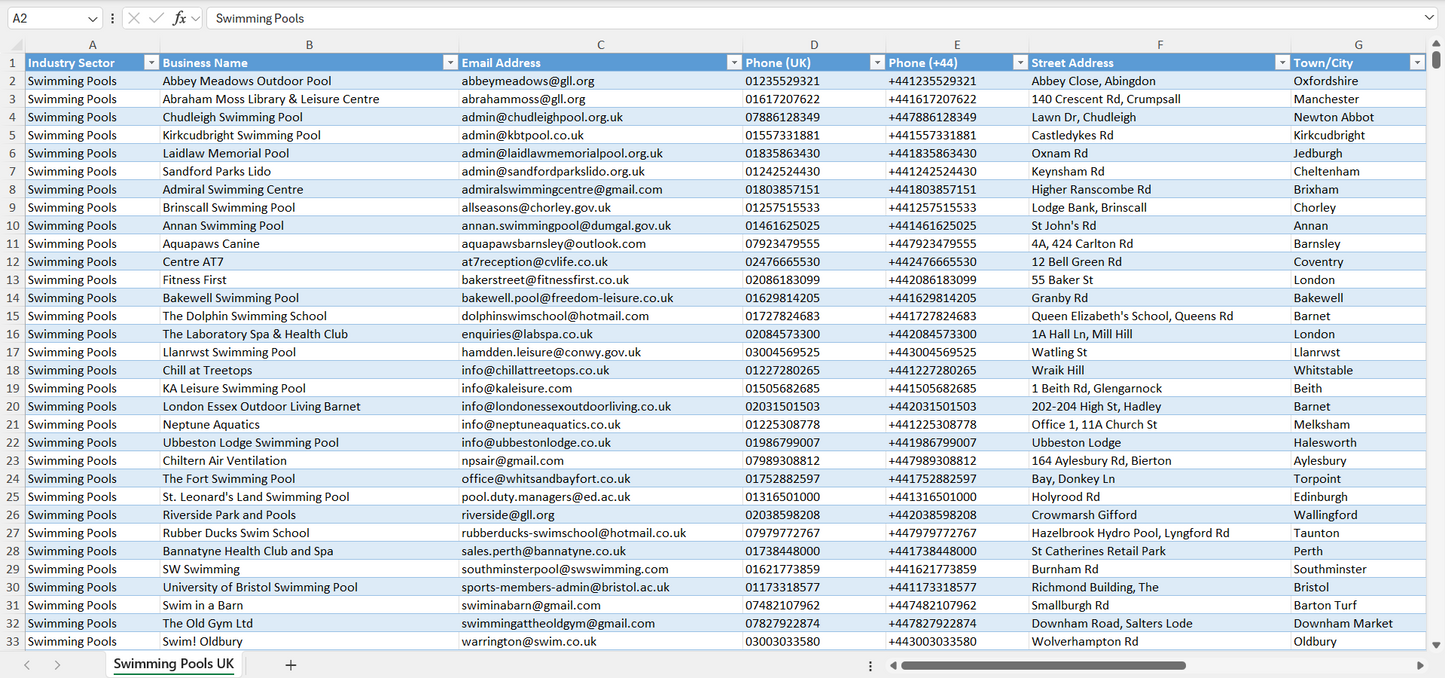1445x678 pixels.
Task: Select cell at7reception@cvlife.co.uk
Action: point(600,262)
